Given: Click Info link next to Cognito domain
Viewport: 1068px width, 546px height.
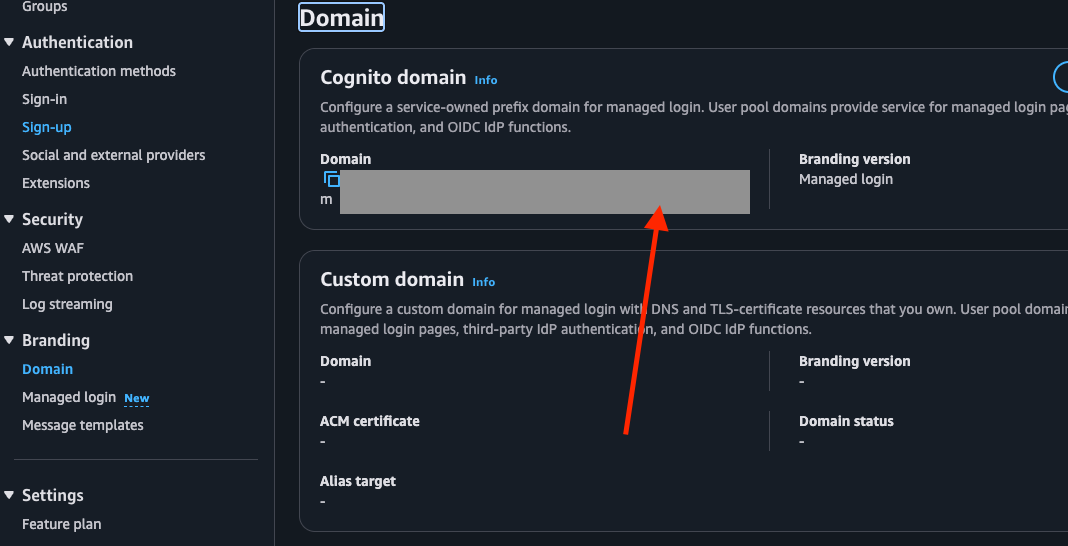Looking at the screenshot, I should [485, 80].
